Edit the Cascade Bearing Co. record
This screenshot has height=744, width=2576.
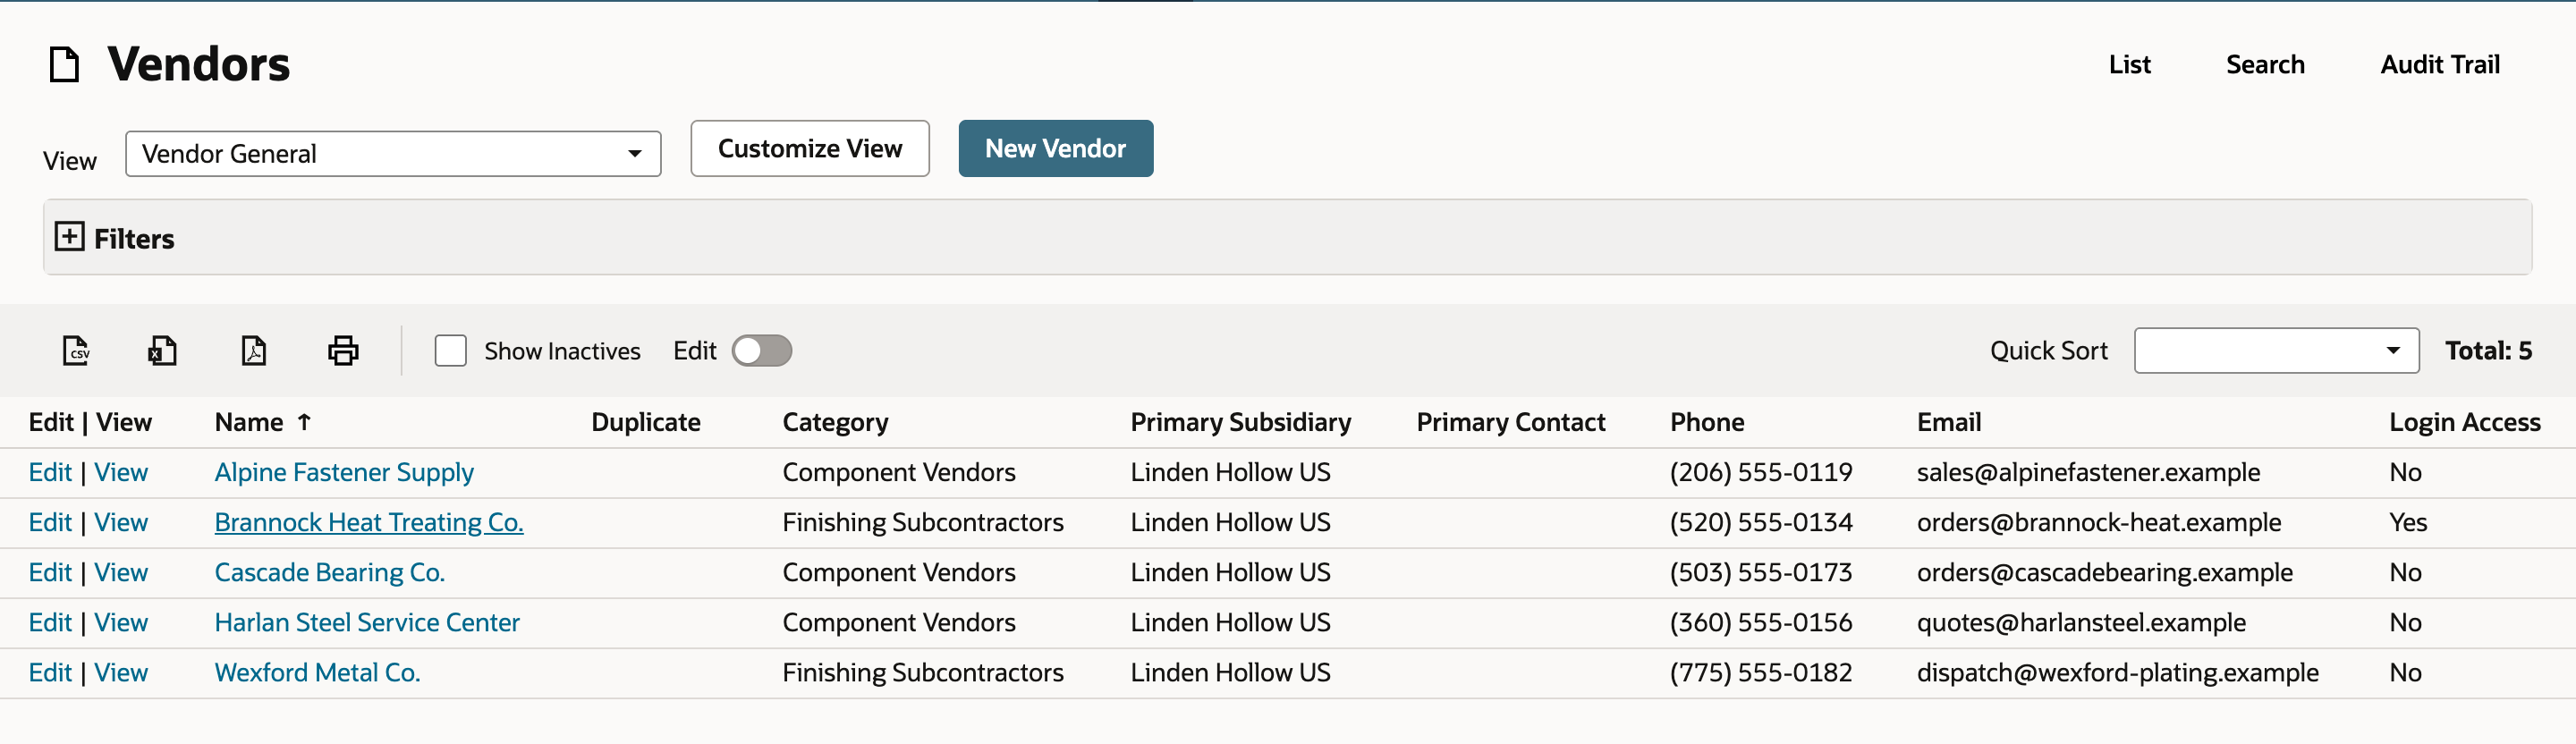(x=50, y=572)
